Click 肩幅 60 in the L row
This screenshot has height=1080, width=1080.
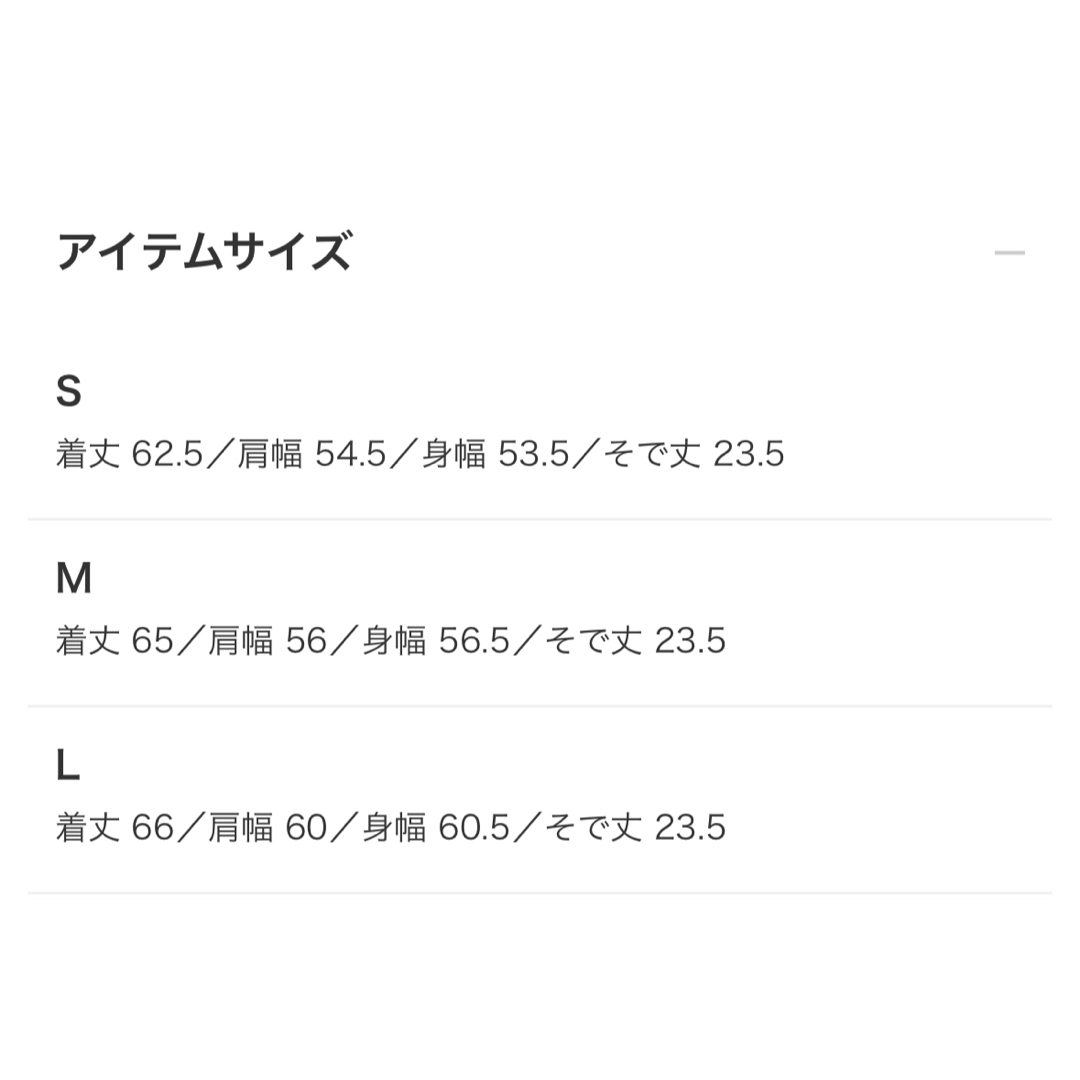coord(267,827)
